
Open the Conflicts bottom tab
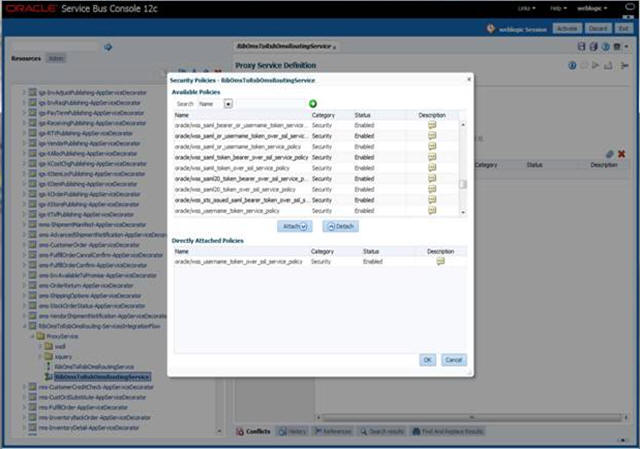coord(253,431)
